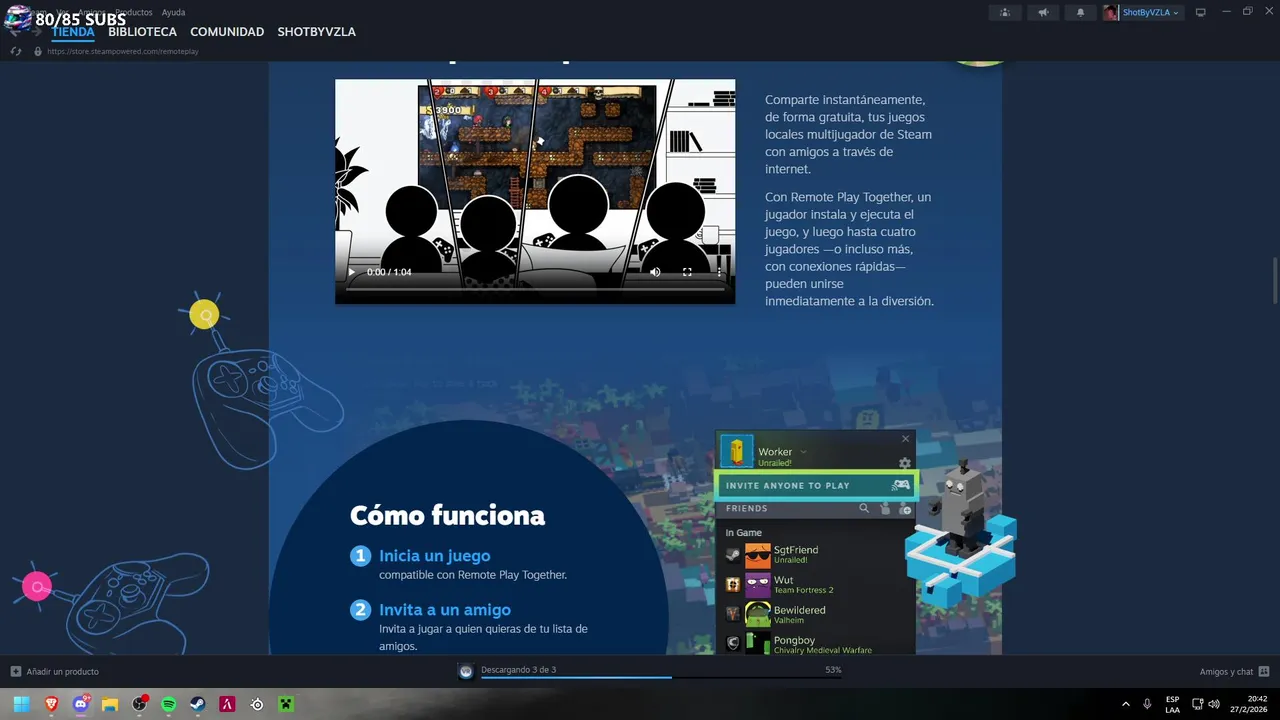
Task: Click the reload page icon
Action: coord(16,51)
